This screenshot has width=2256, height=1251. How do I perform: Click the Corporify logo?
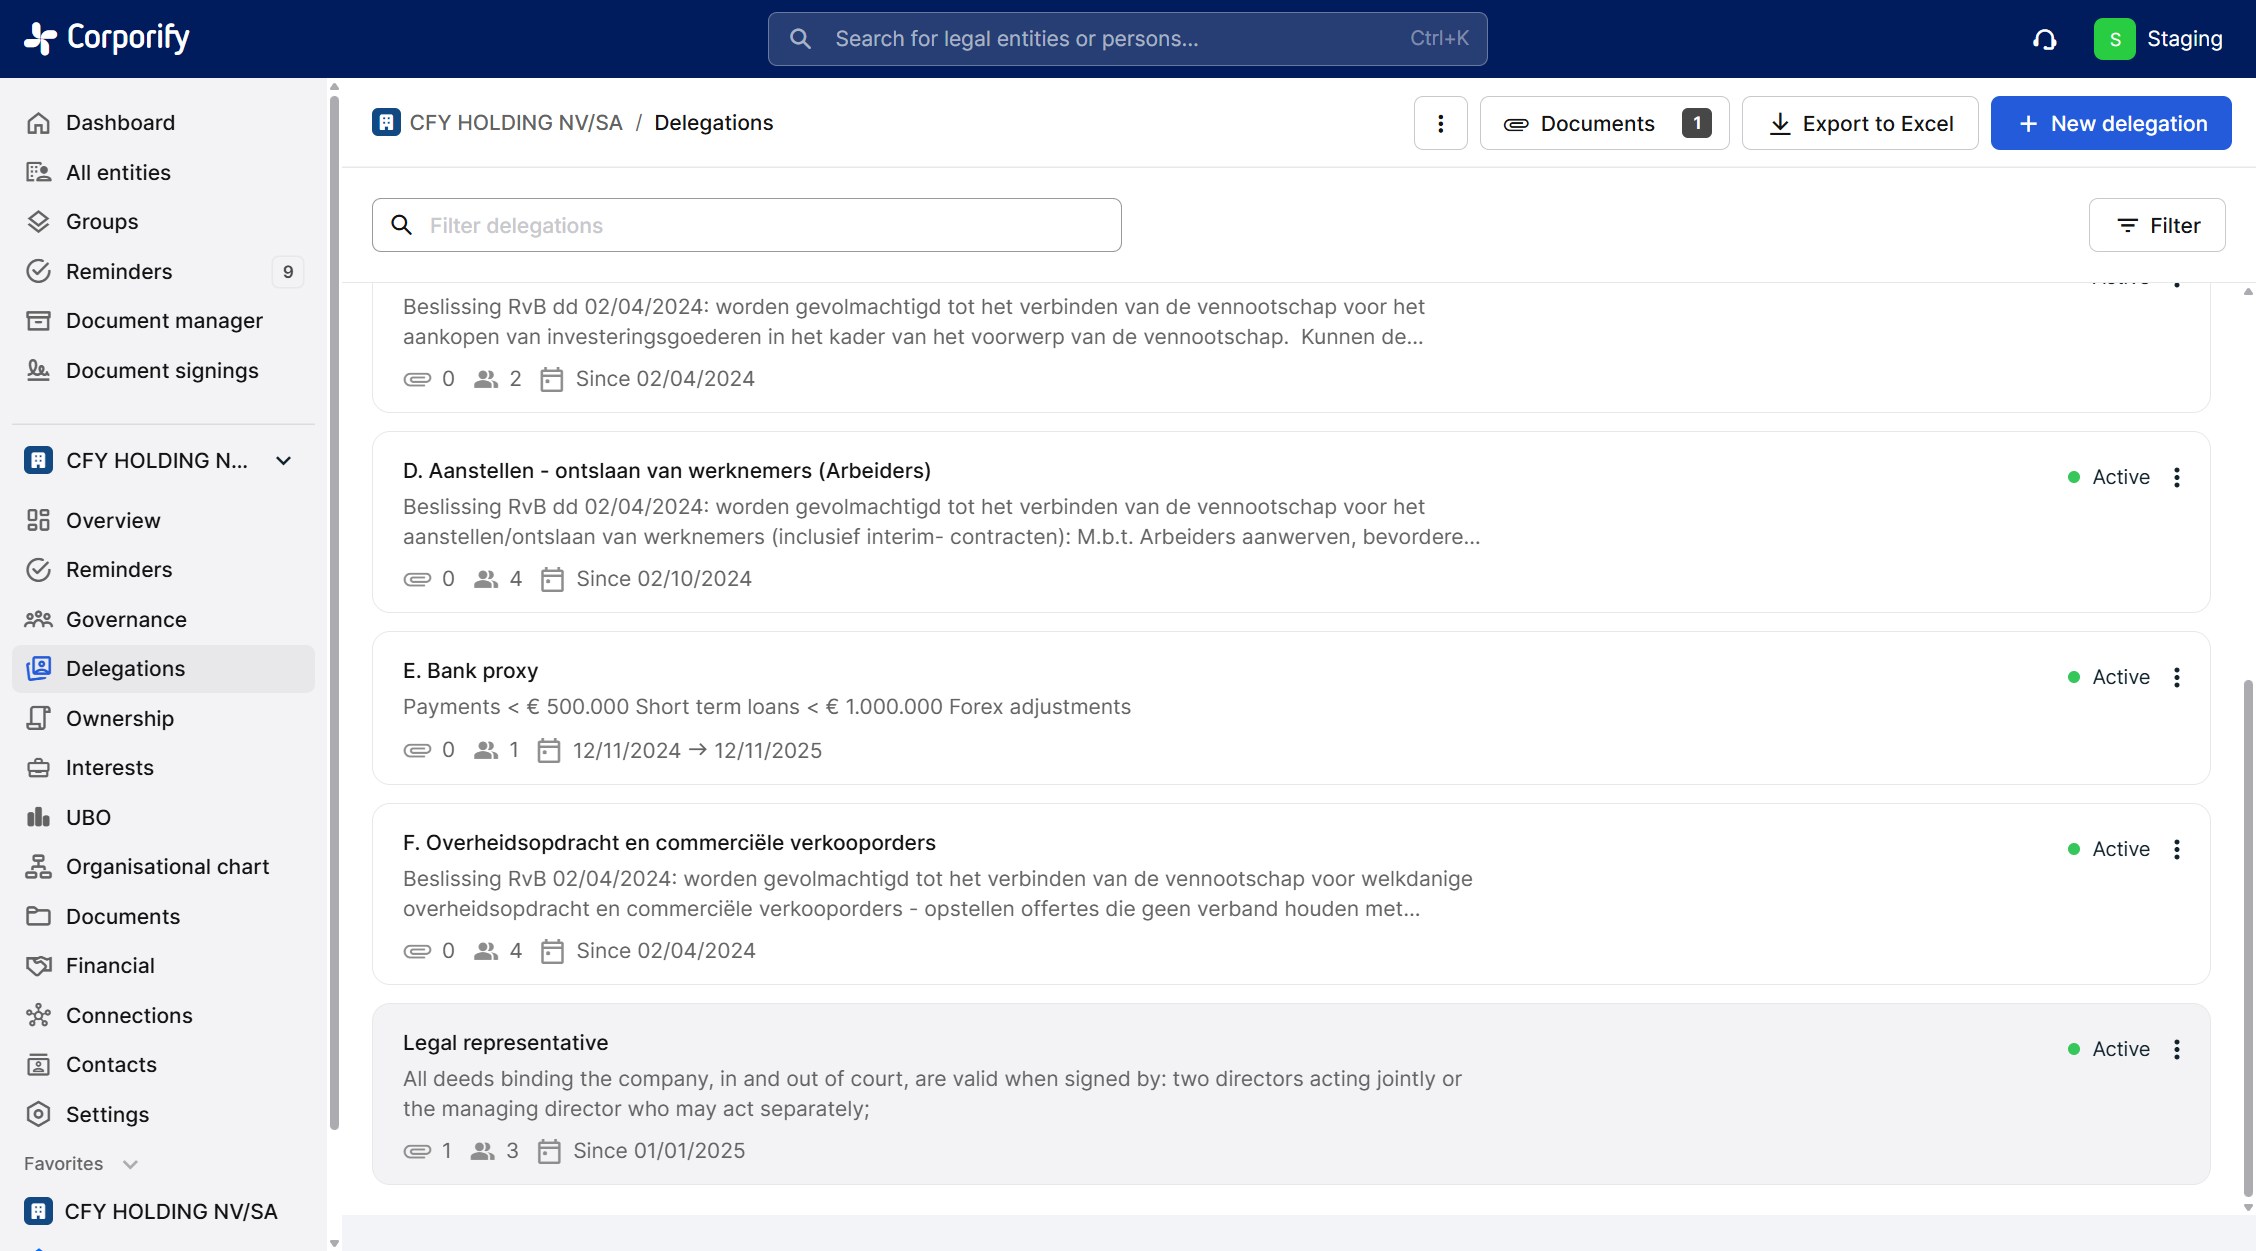[x=107, y=38]
